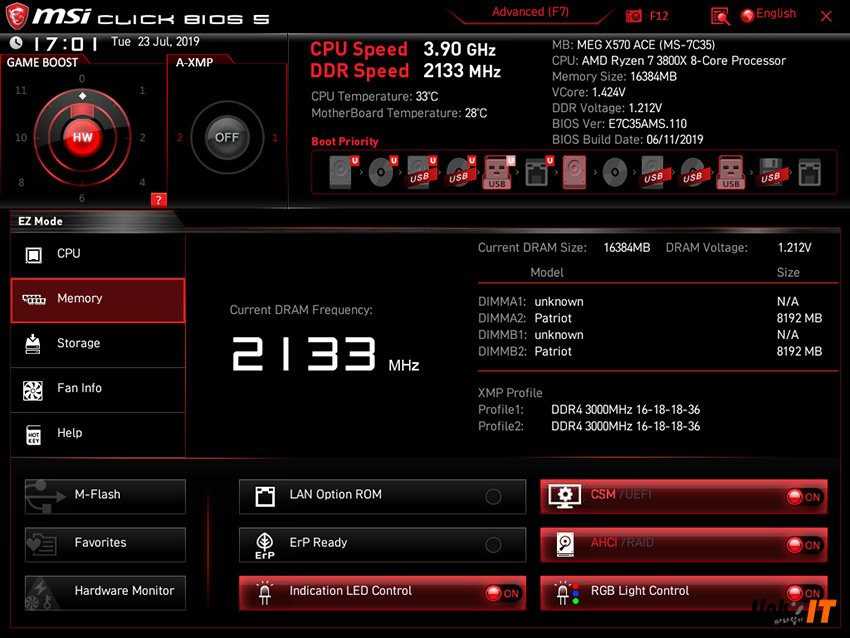Image resolution: width=850 pixels, height=638 pixels.
Task: Click the CPU Temperature 33°C reading
Action: (374, 96)
